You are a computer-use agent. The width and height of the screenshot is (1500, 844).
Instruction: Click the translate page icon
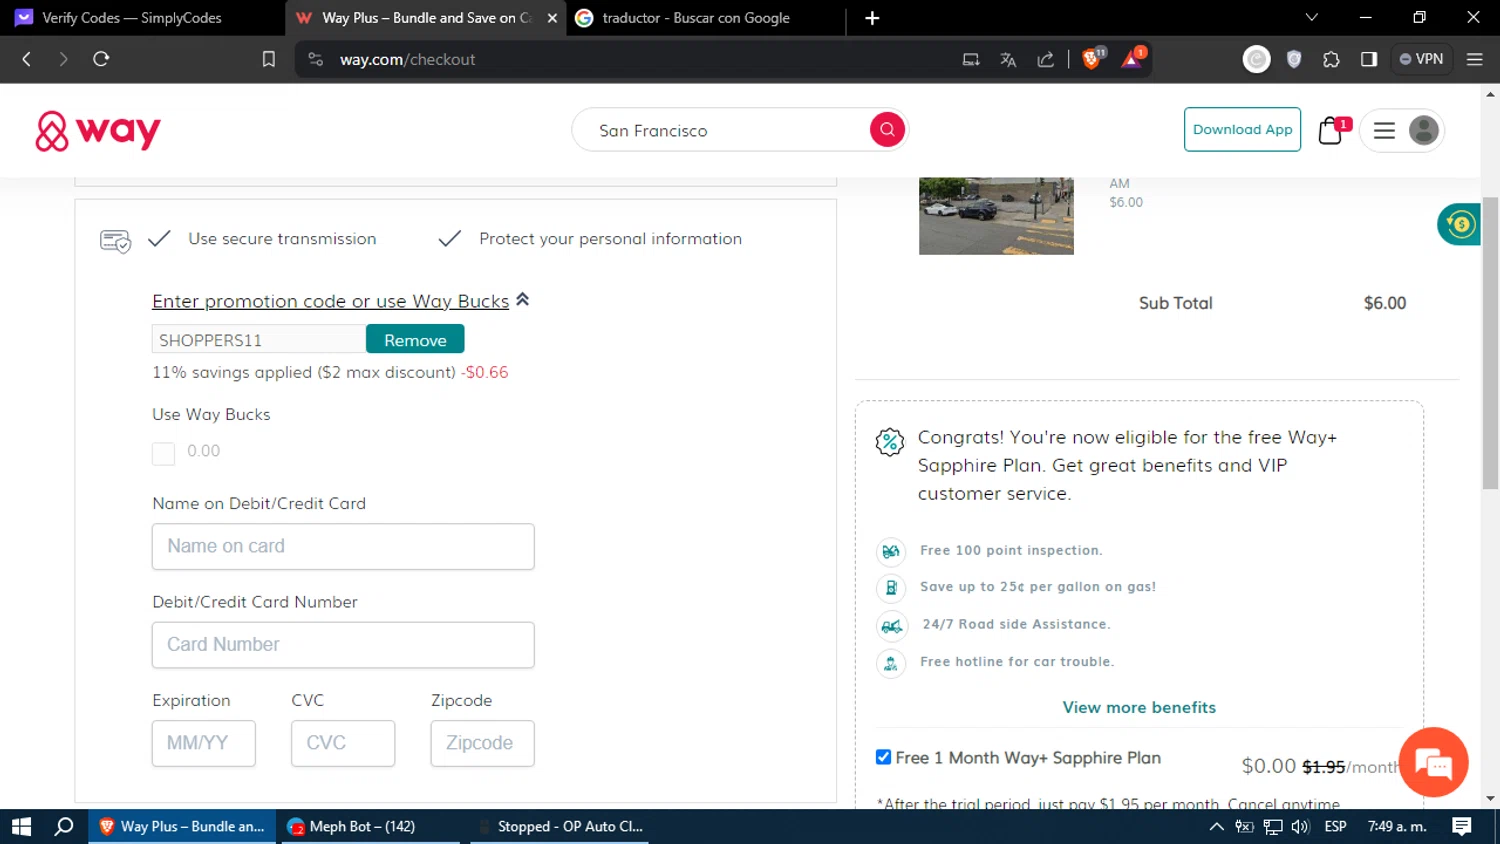pyautogui.click(x=1008, y=59)
